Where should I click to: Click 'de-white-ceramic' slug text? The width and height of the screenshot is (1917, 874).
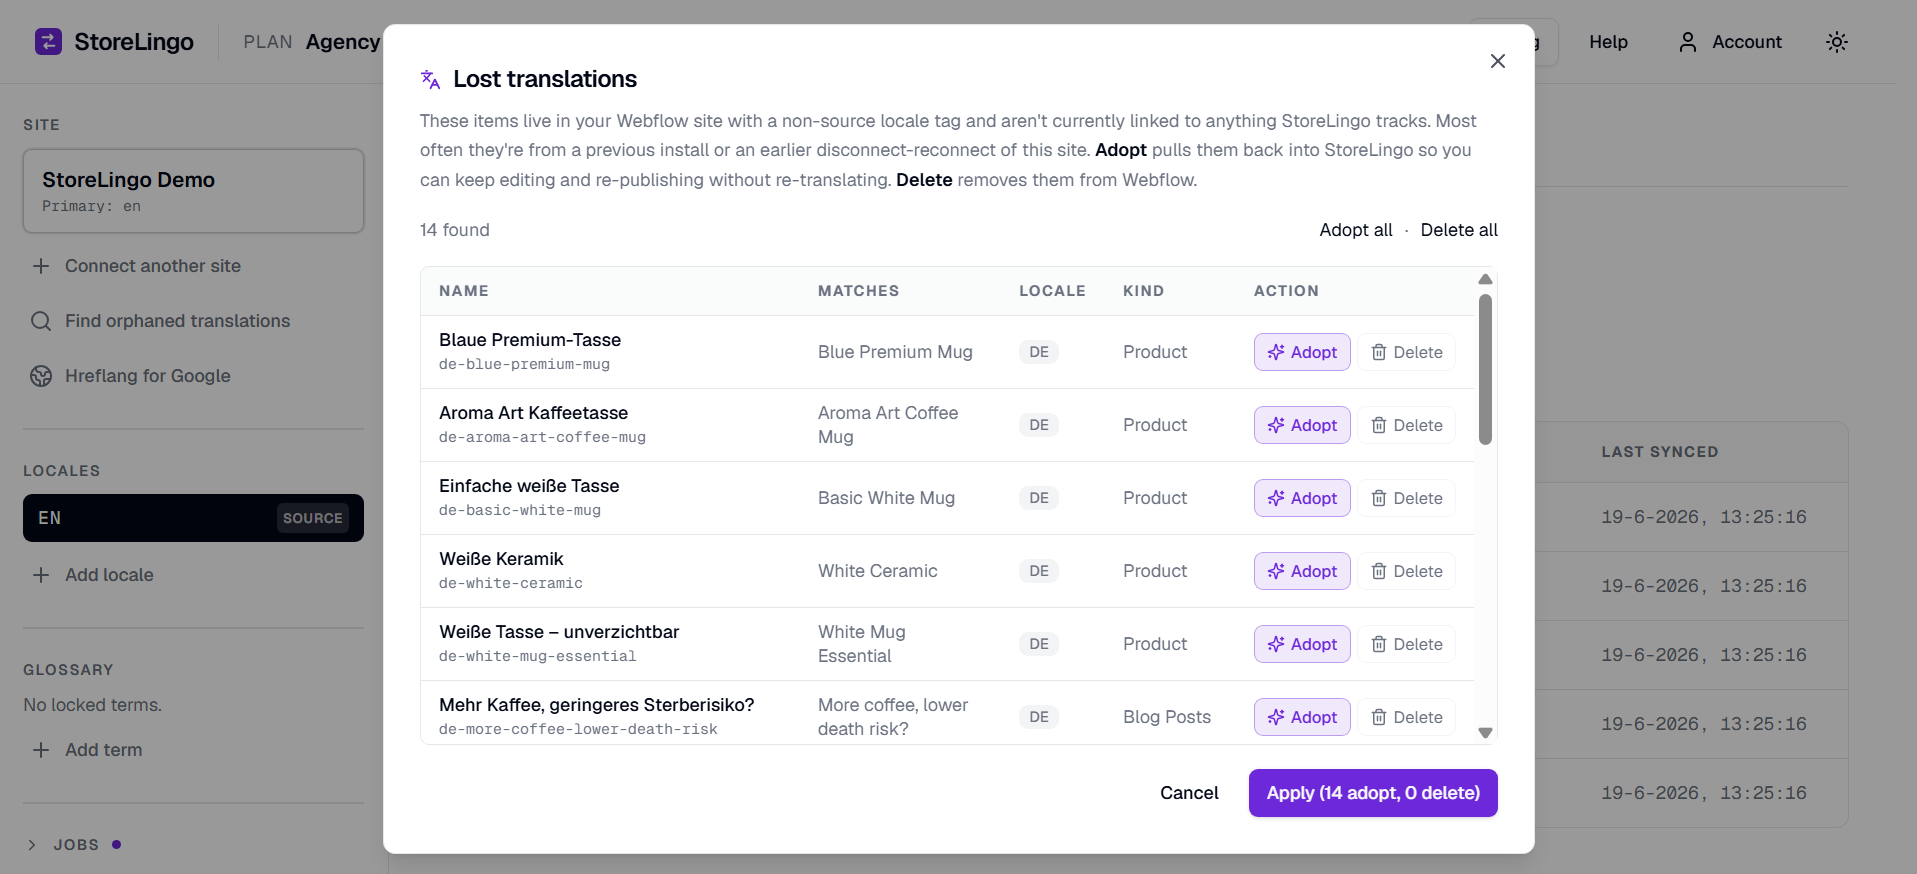pos(510,583)
